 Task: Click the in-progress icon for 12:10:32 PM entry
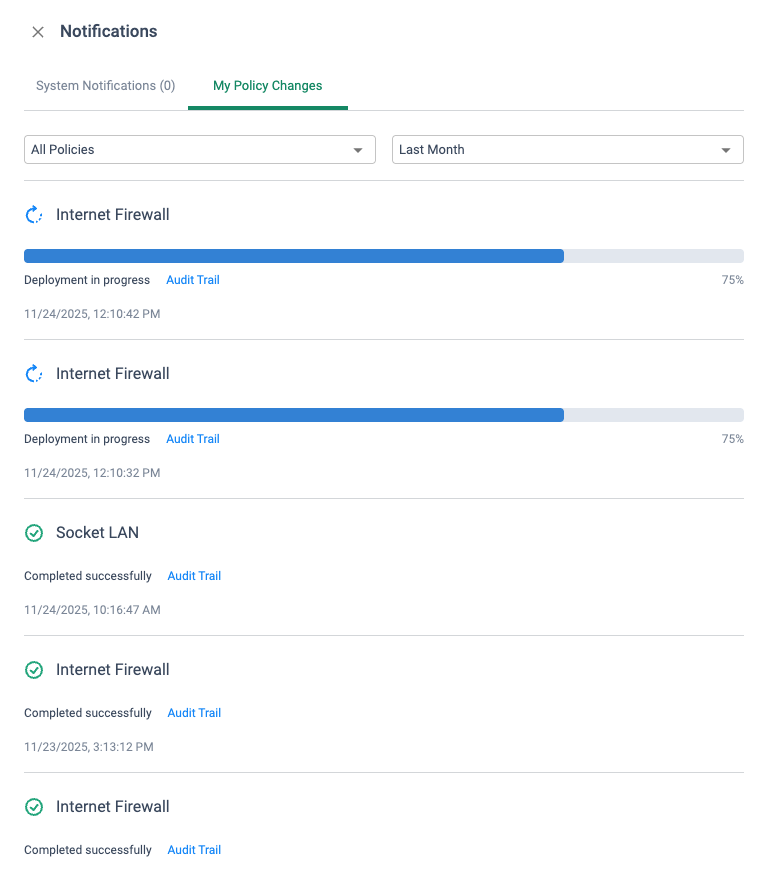(x=34, y=374)
